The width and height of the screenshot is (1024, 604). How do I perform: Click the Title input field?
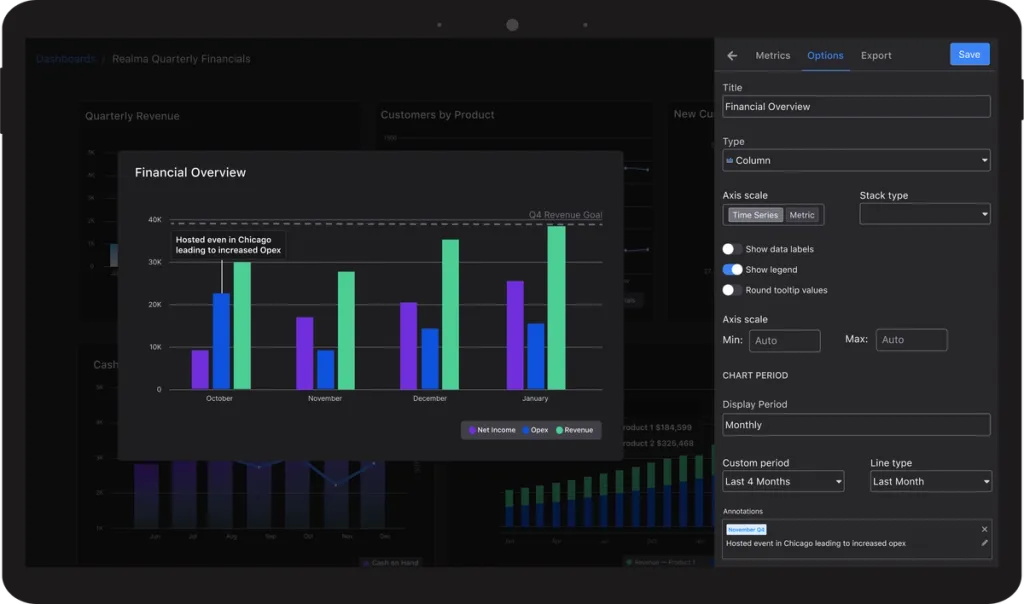(x=856, y=106)
